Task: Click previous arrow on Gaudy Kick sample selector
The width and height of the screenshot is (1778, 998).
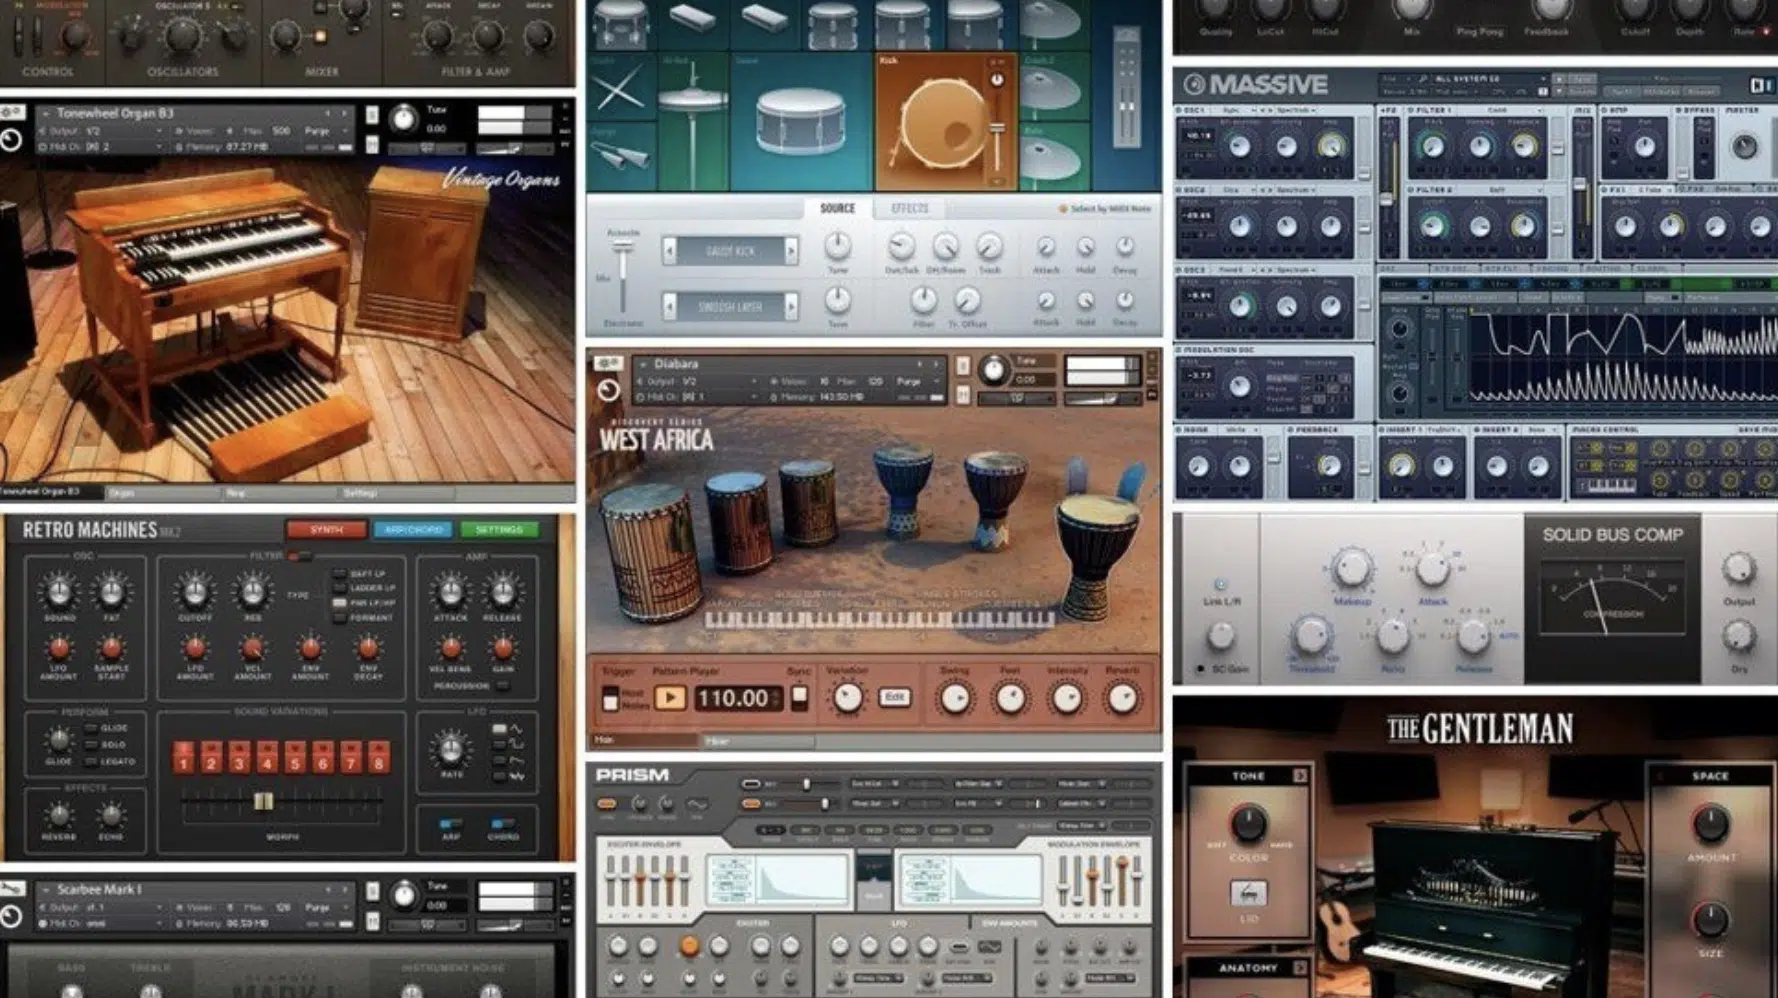Action: 669,251
